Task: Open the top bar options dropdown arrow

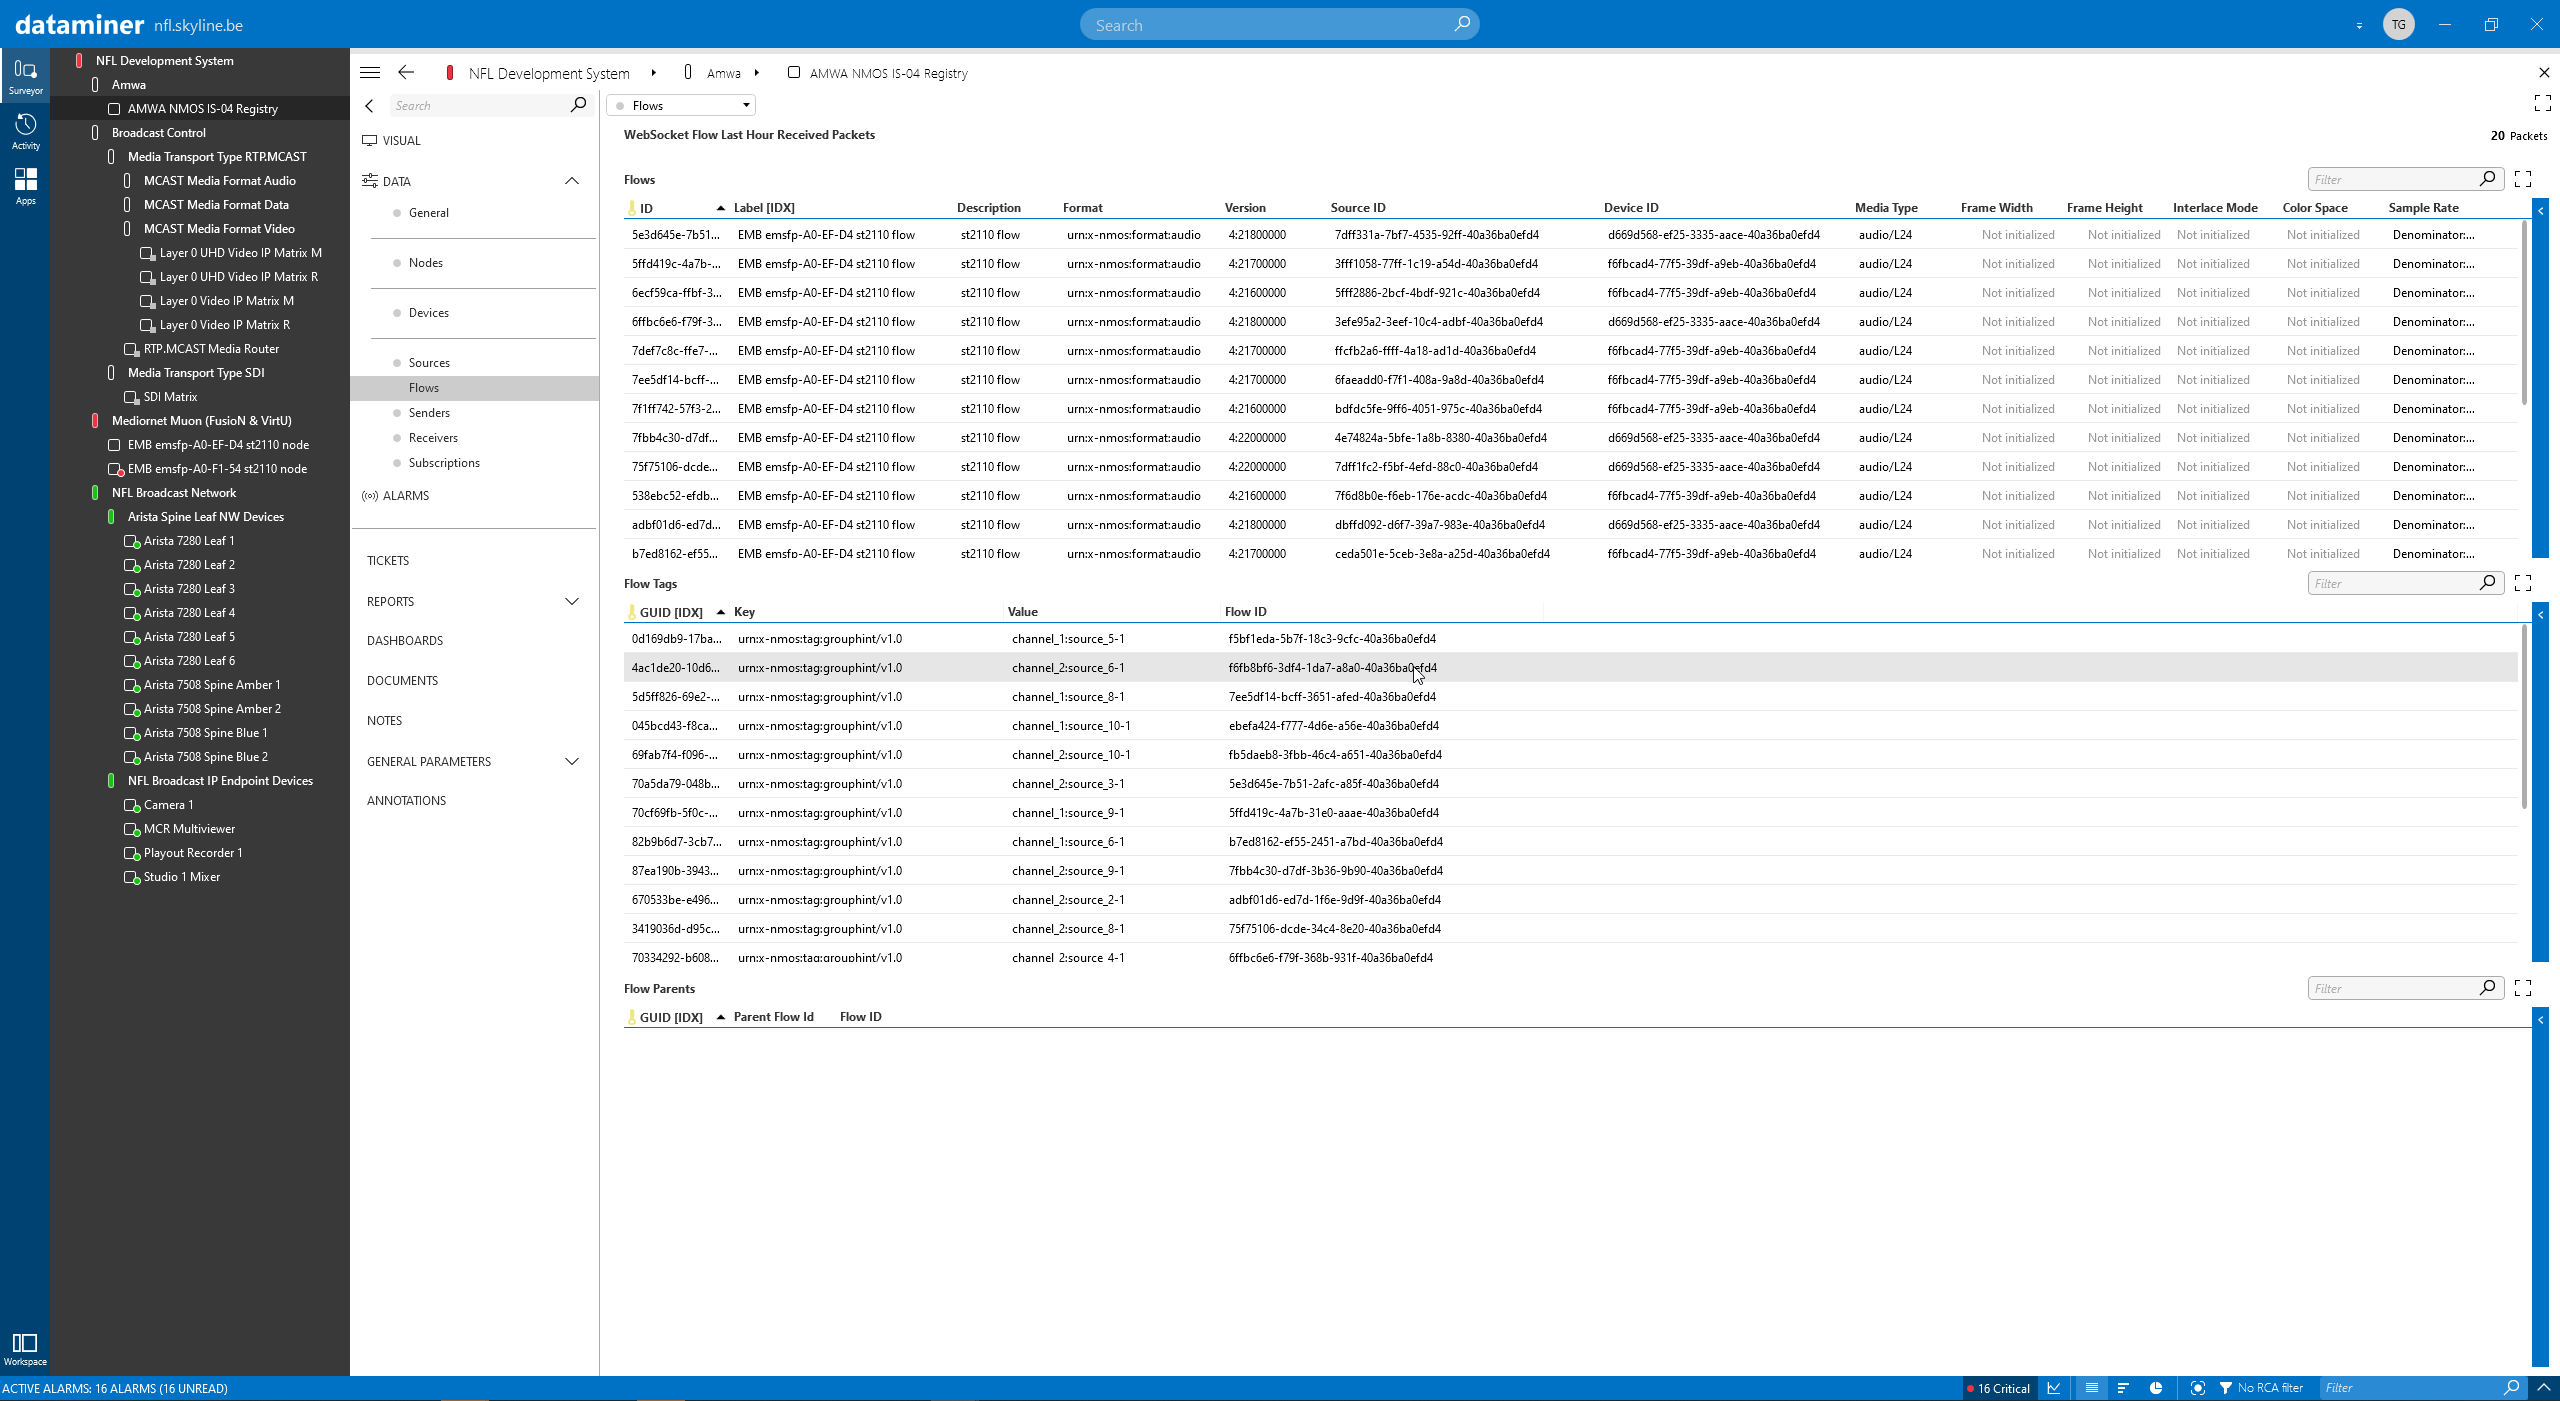Action: coord(2359,25)
